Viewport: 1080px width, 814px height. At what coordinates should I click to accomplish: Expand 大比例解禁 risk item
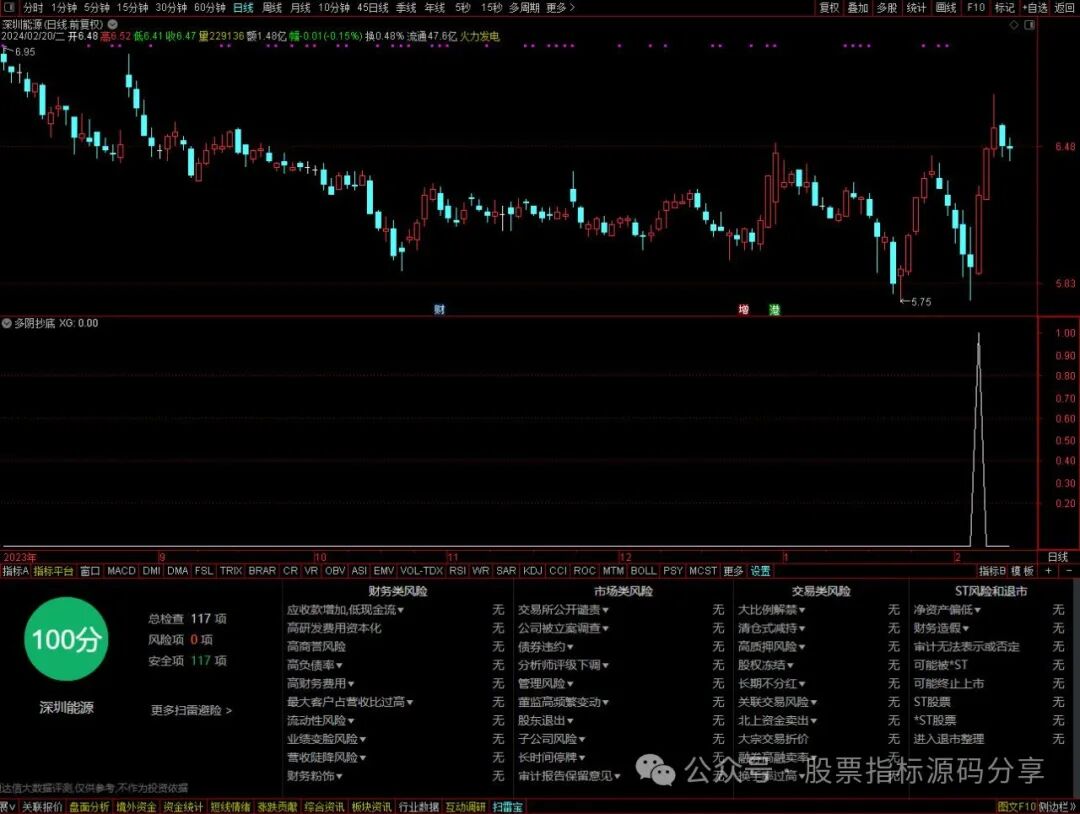click(771, 609)
